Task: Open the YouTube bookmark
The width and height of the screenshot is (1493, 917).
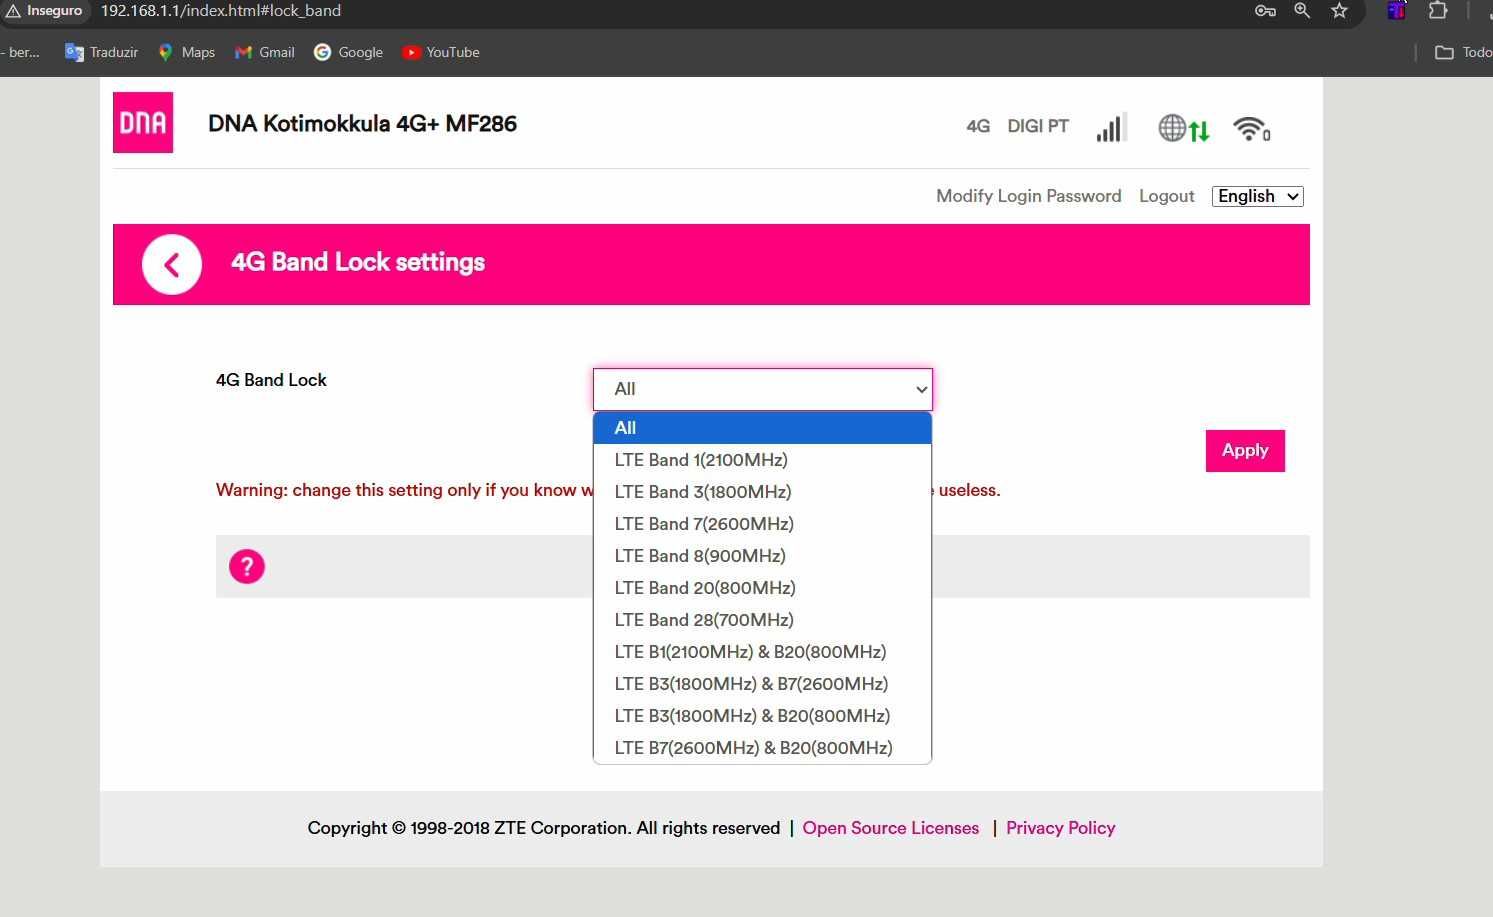Action: [440, 52]
